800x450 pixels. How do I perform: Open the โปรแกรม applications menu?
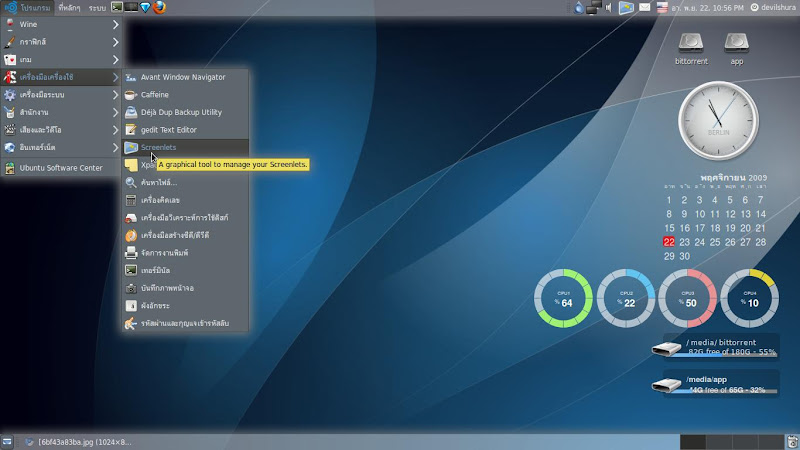click(28, 8)
